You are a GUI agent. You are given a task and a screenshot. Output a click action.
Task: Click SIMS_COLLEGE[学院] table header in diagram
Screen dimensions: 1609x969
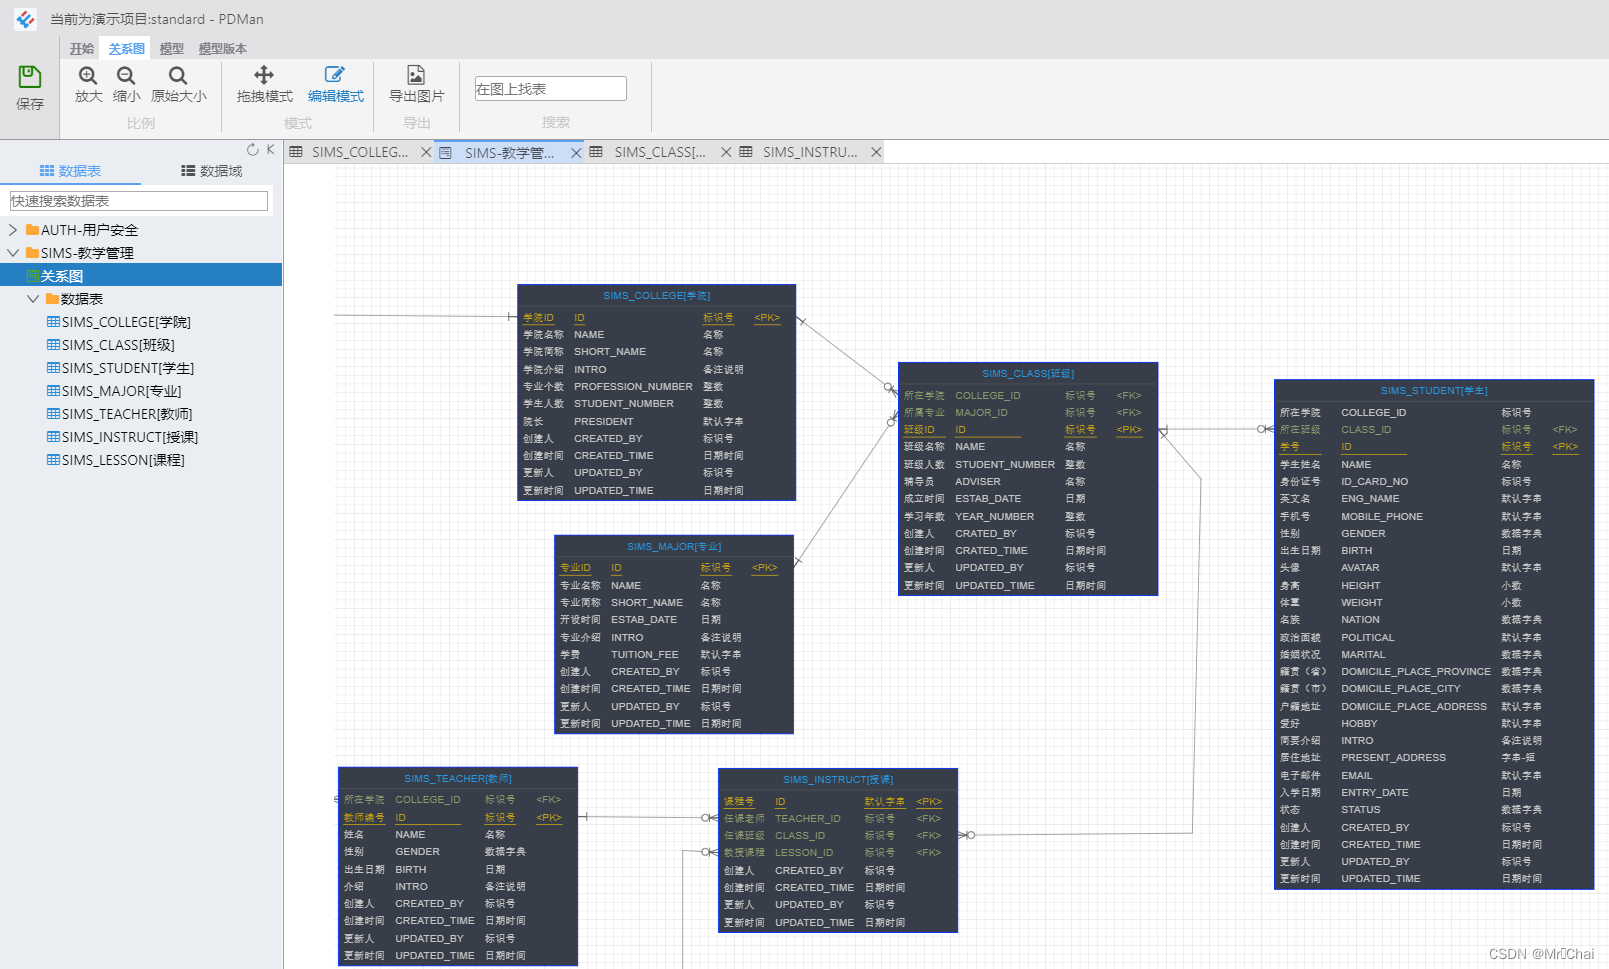coord(656,296)
